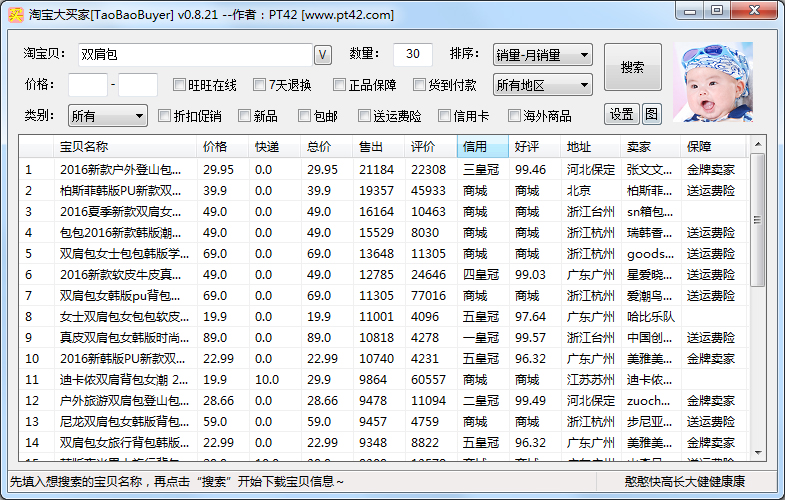Select row 14 item 双肩包女旅行背包韩版
The image size is (785, 500).
pos(384,443)
